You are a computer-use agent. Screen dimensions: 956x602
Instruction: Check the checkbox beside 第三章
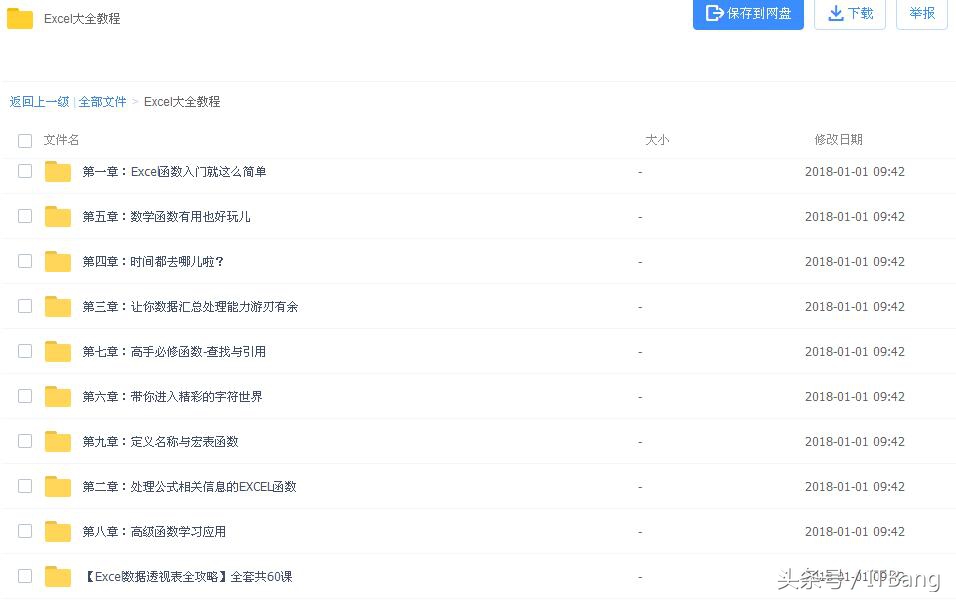coord(25,306)
